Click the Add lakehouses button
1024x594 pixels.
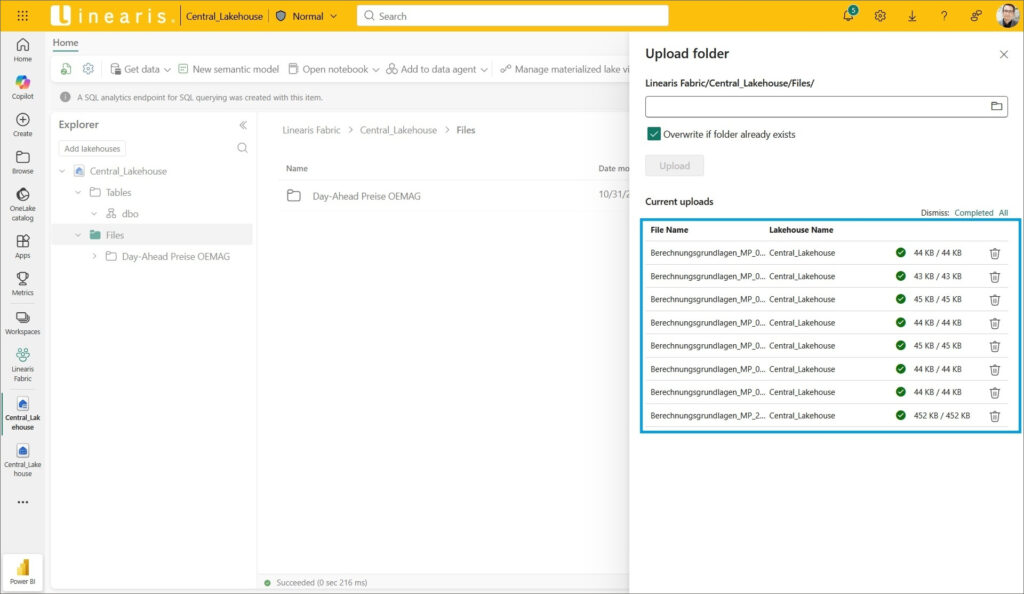92,148
